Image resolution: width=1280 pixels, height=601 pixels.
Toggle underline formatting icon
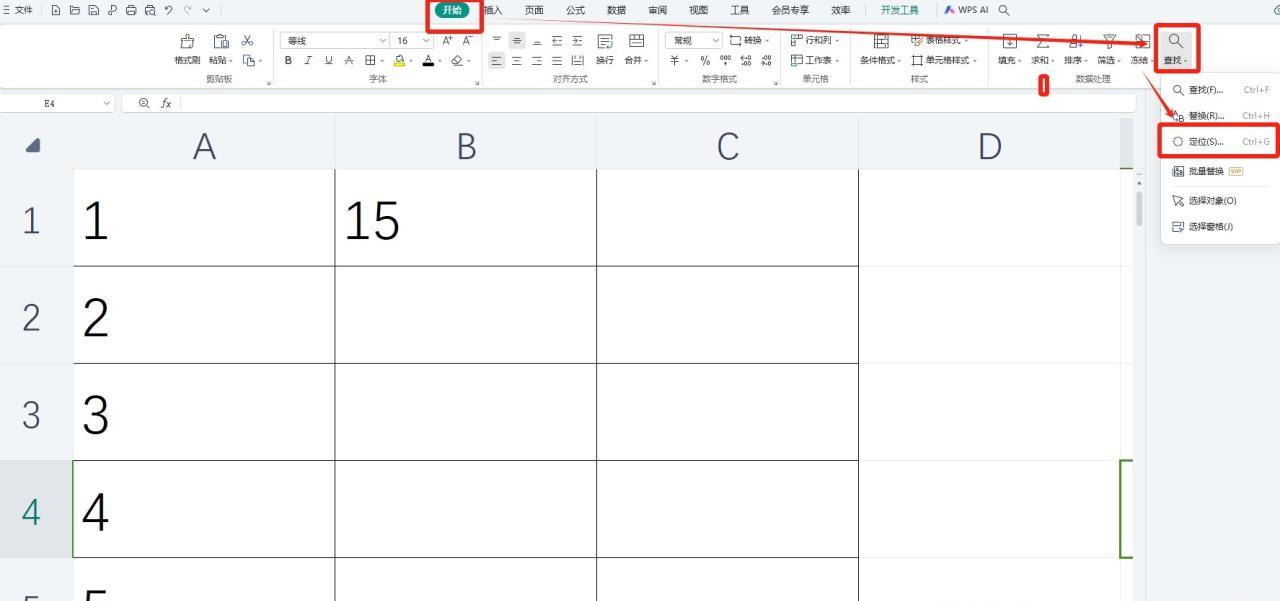tap(328, 60)
